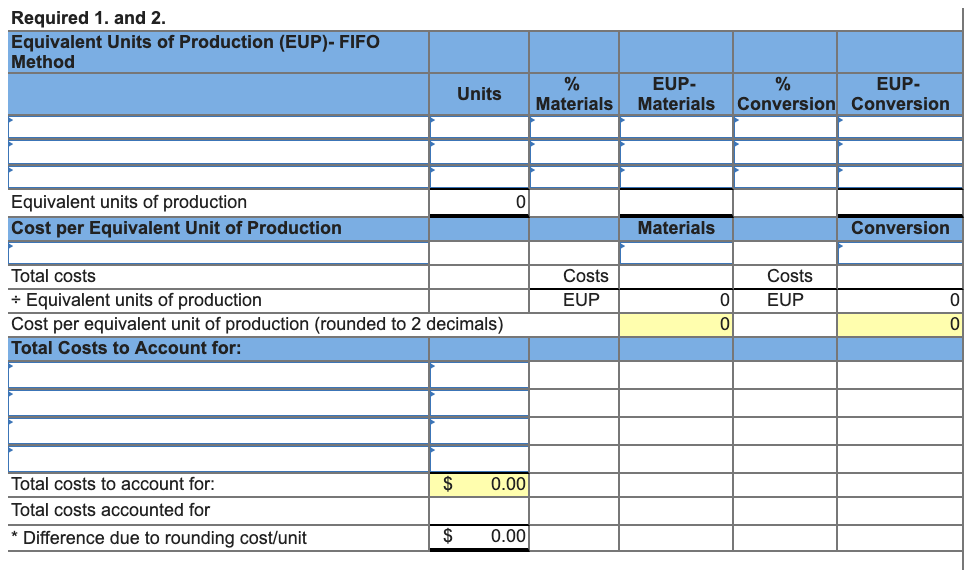This screenshot has width=980, height=570.
Task: Select the EUP-Materials cell in the second EUP row
Action: pyautogui.click(x=676, y=152)
